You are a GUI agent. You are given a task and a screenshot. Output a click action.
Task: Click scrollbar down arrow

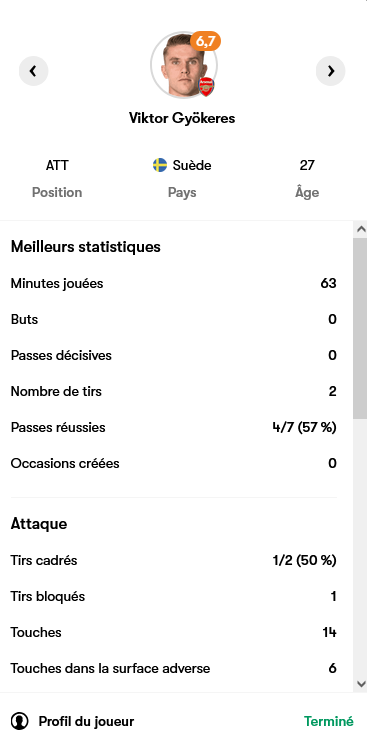click(x=361, y=683)
